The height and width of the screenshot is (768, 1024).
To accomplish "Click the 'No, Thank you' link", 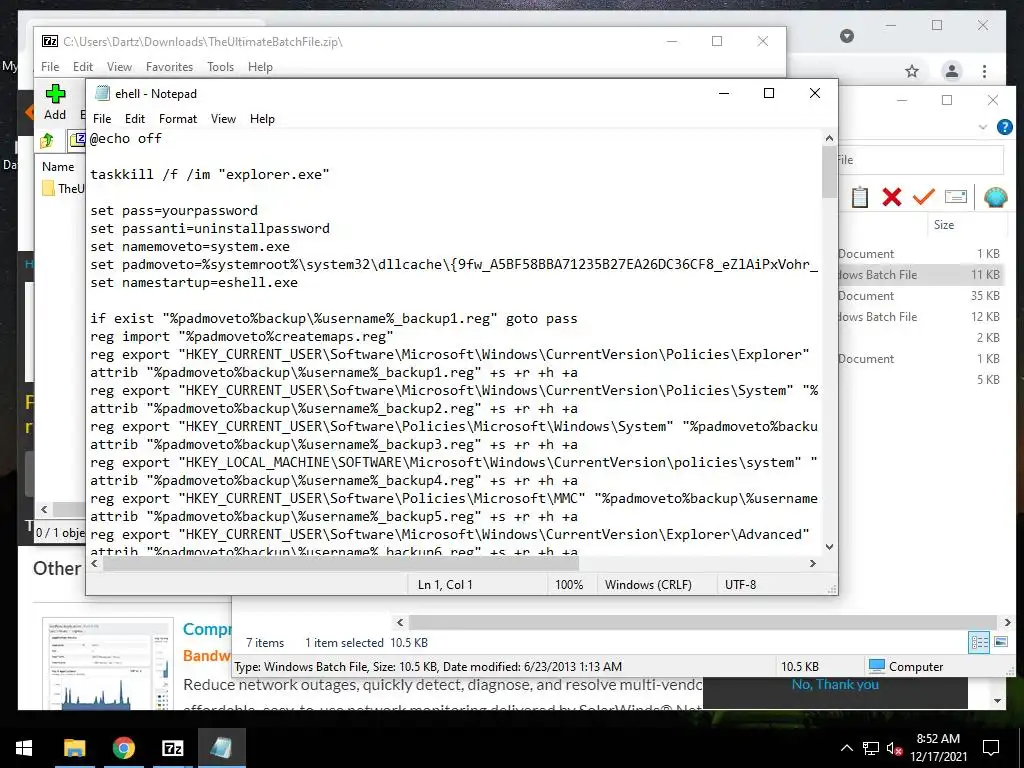I will [x=835, y=684].
